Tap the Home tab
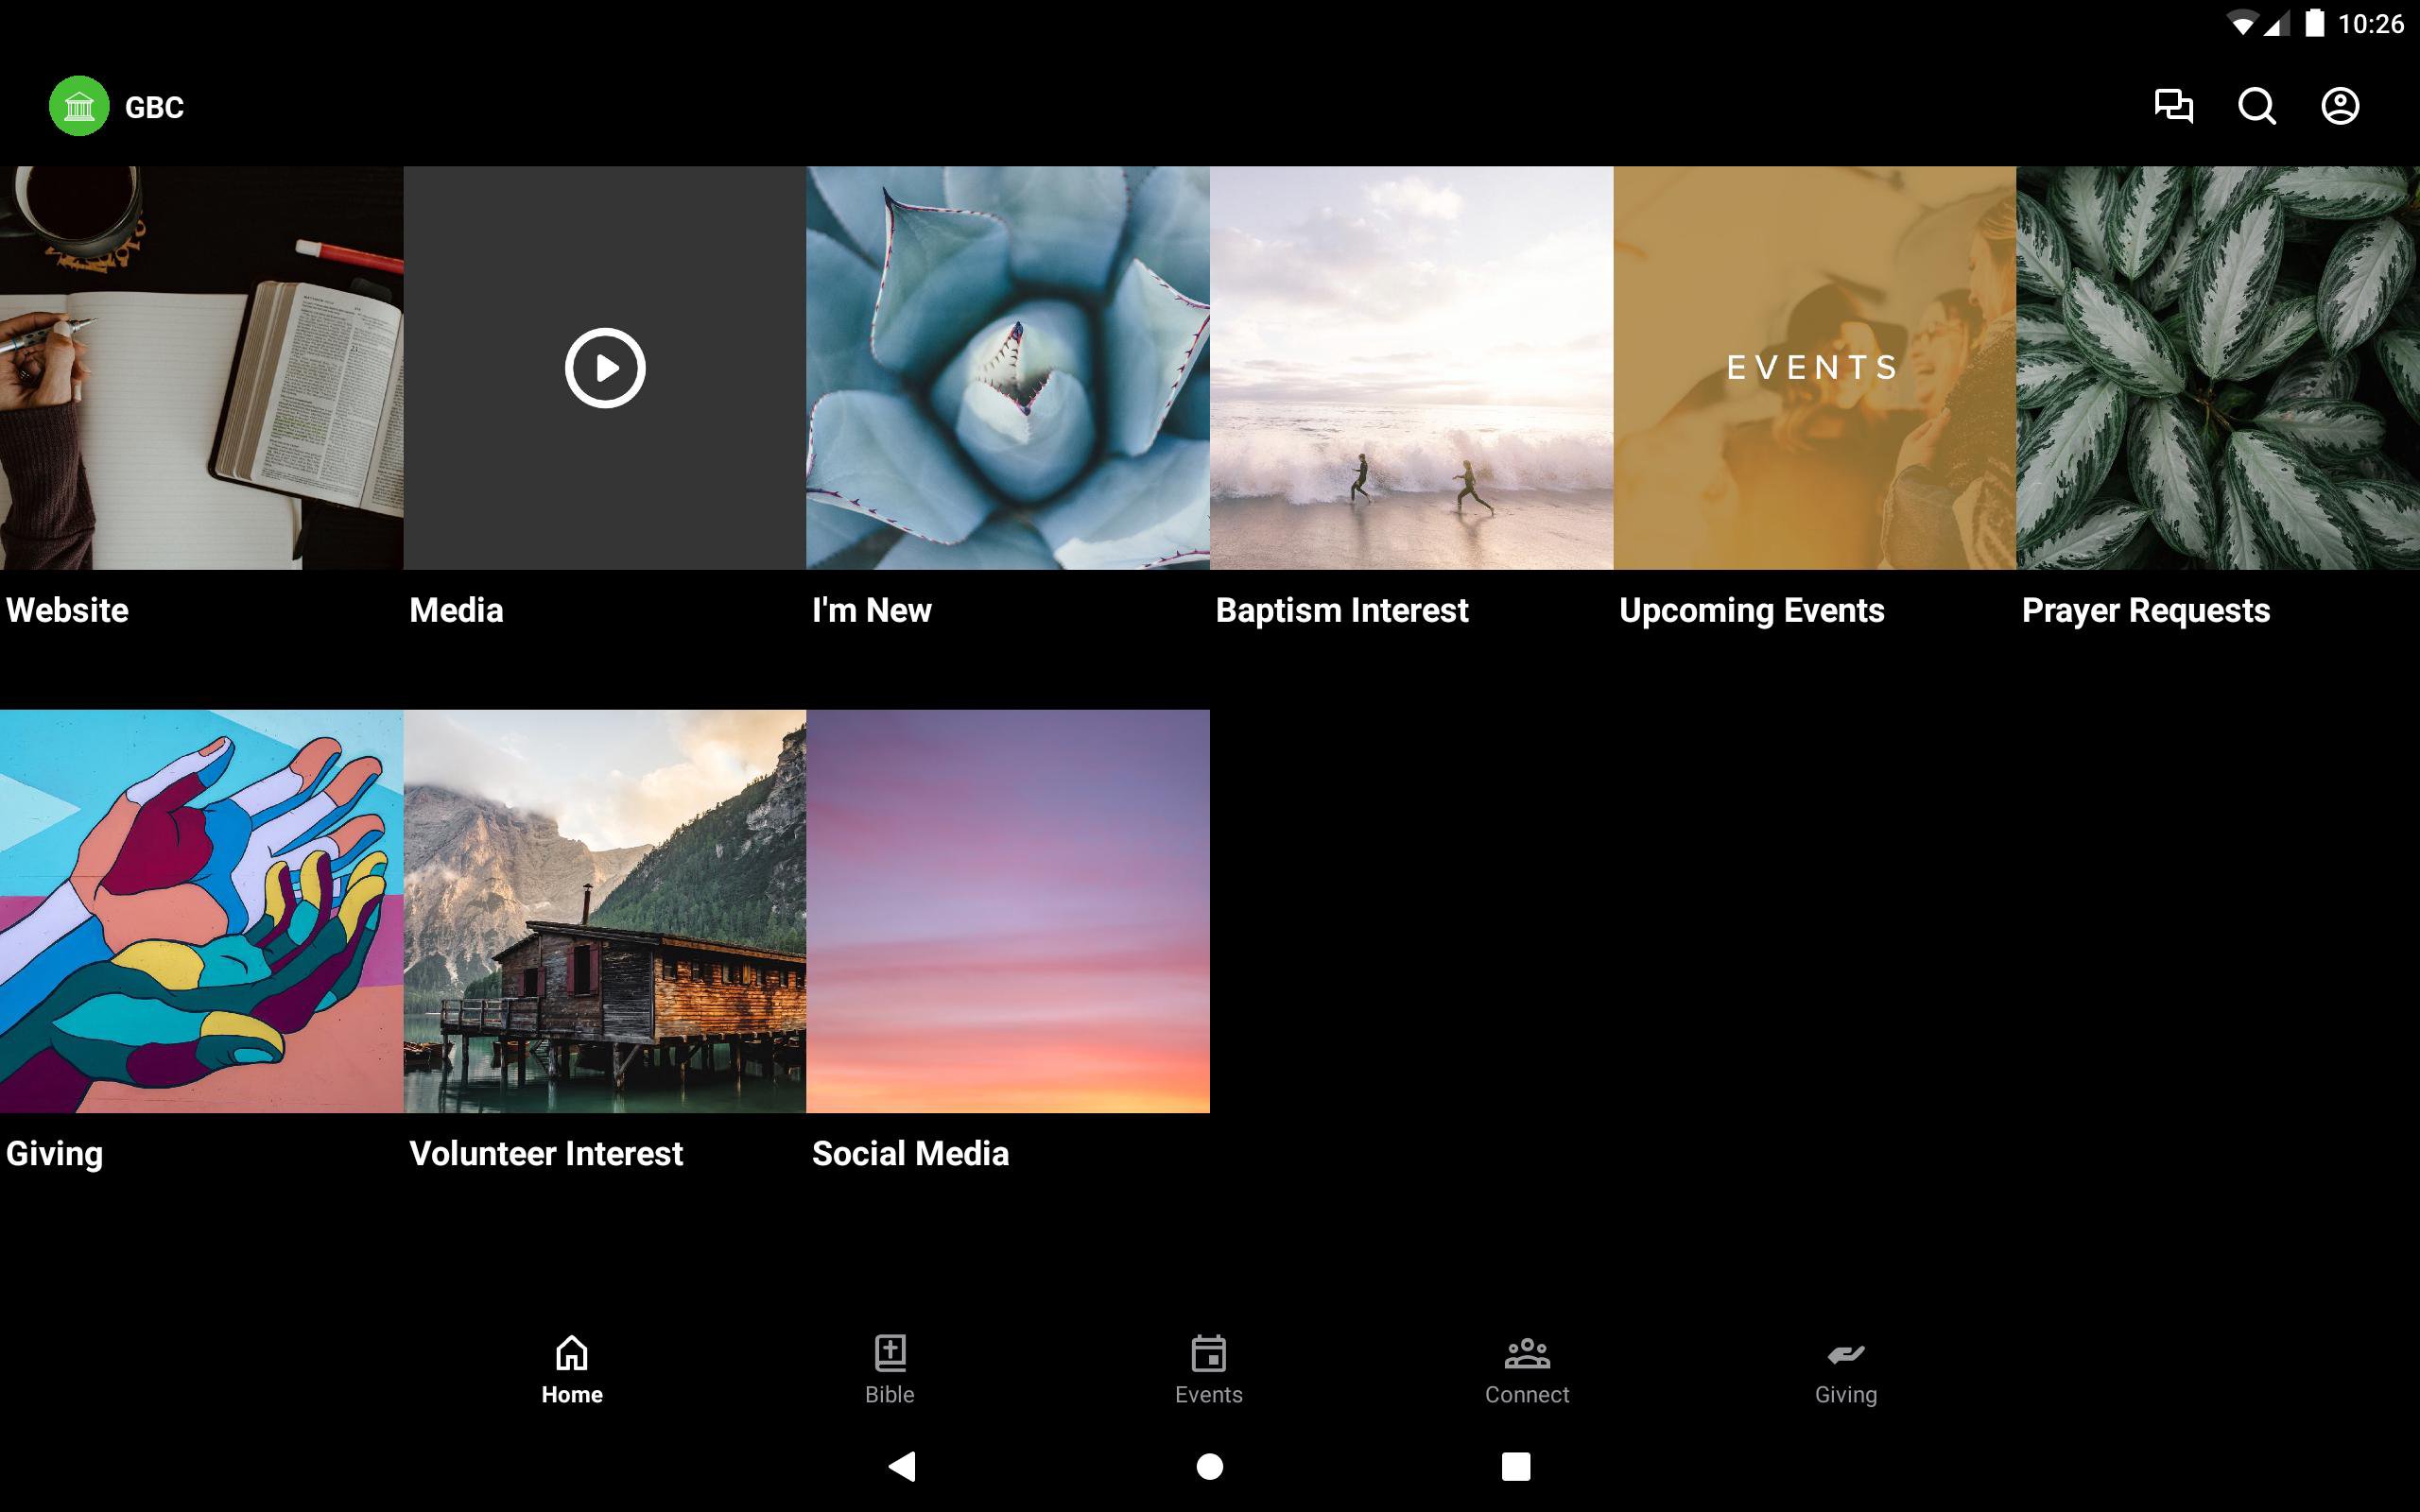The width and height of the screenshot is (2420, 1512). coord(571,1370)
